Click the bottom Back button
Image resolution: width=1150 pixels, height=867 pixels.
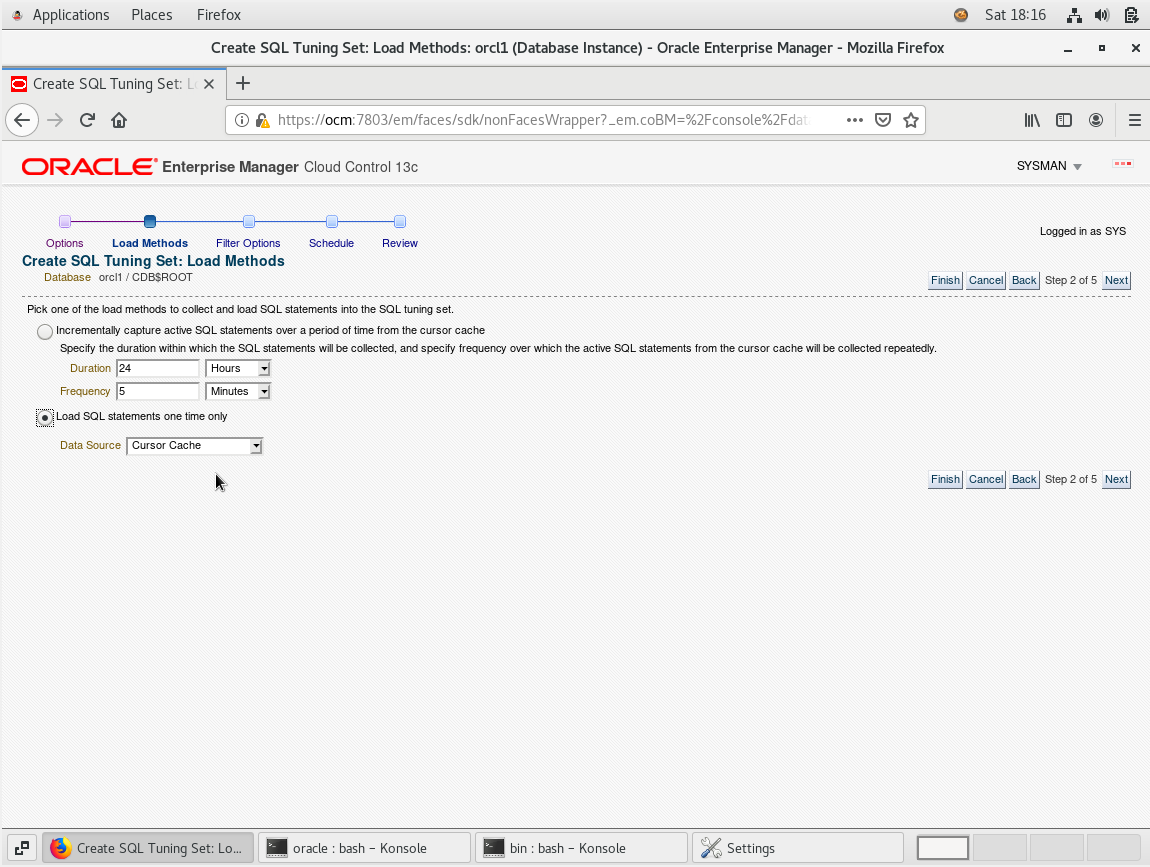pos(1024,479)
